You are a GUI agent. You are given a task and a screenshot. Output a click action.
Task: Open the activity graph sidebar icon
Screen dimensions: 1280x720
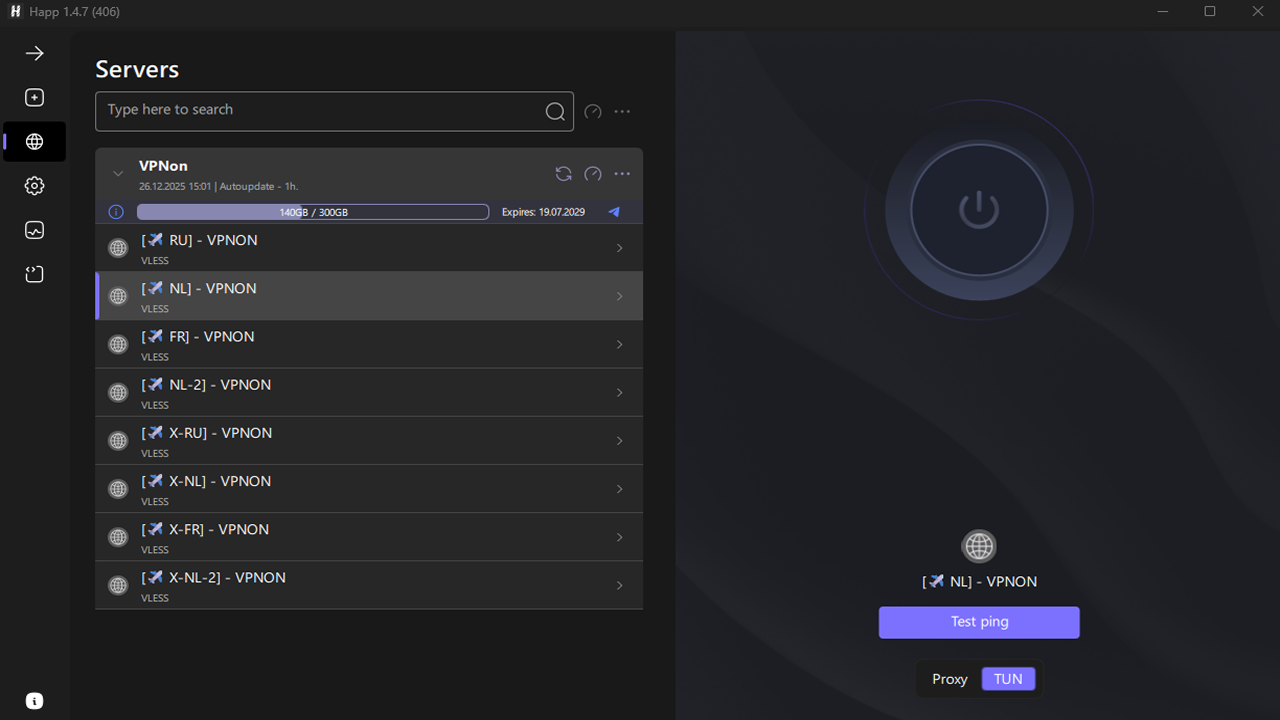click(x=34, y=230)
